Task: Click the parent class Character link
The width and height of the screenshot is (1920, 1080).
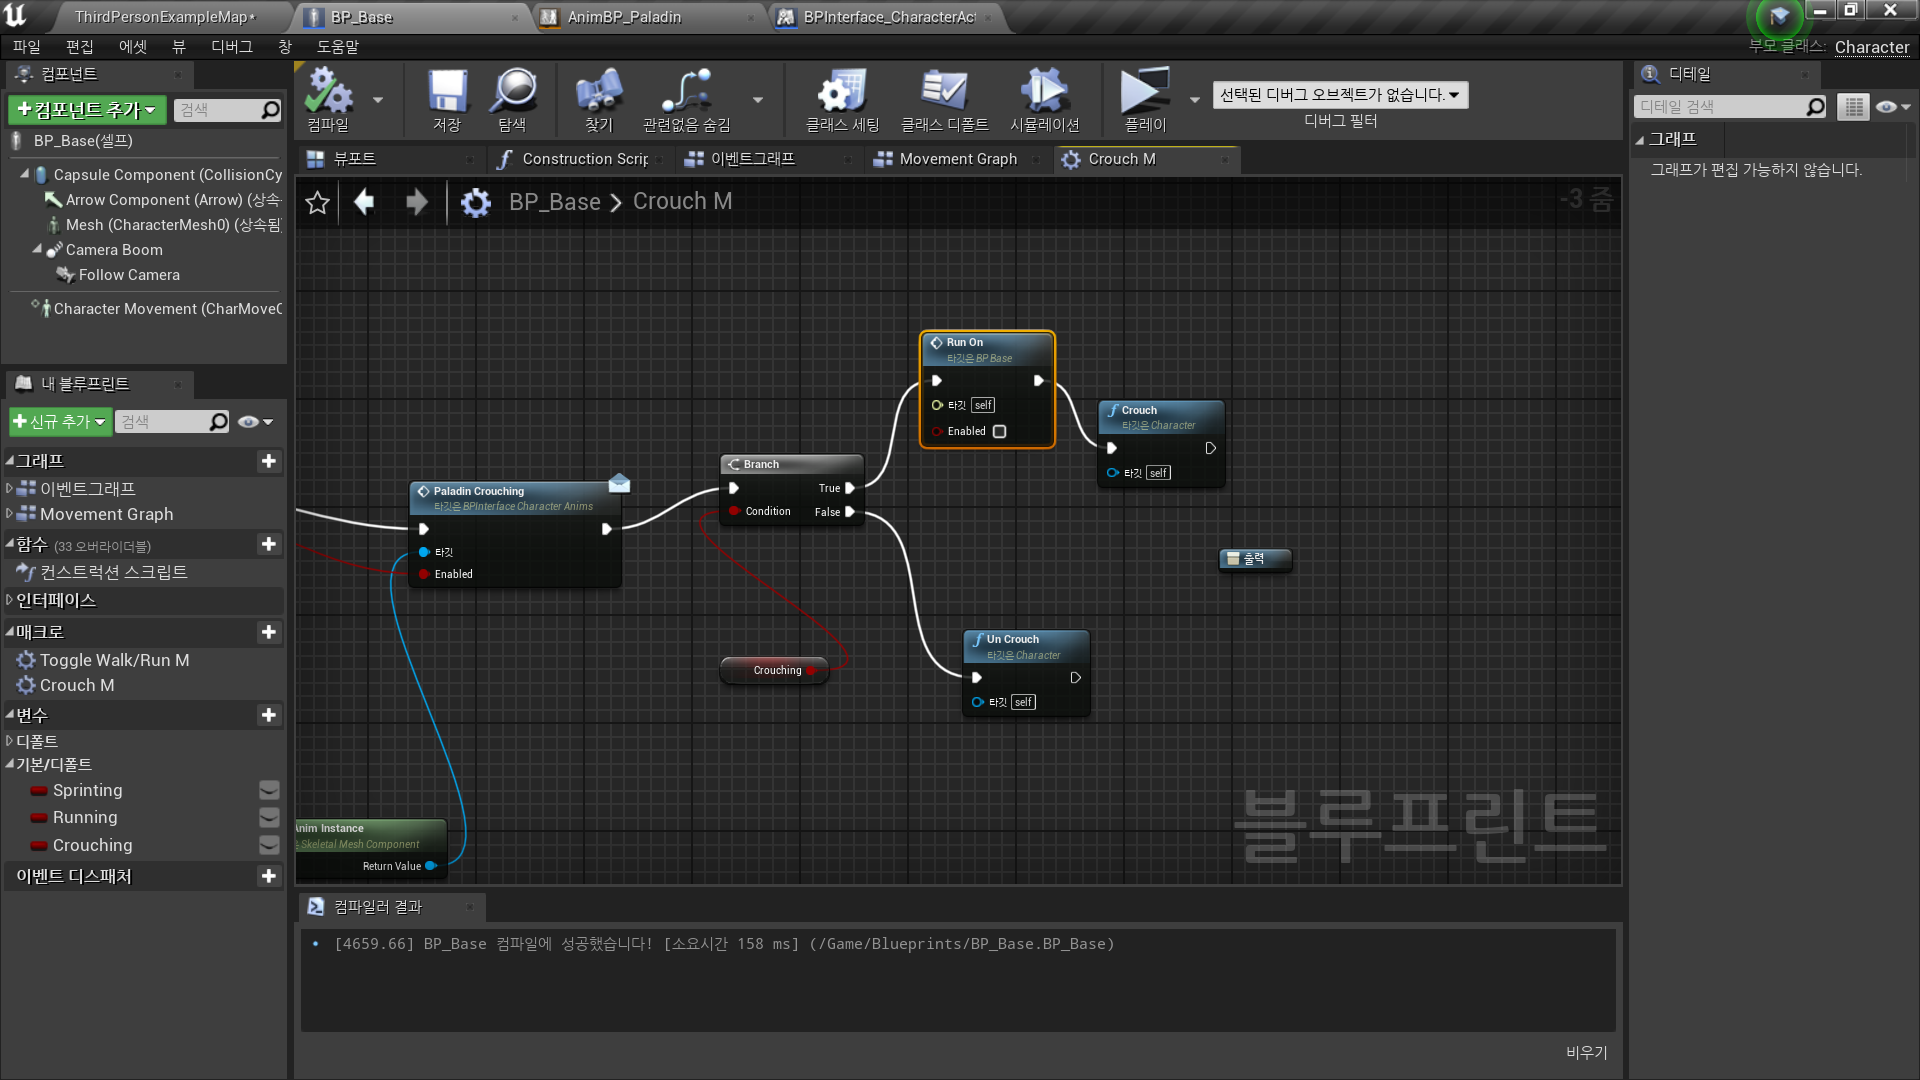Action: (1871, 47)
